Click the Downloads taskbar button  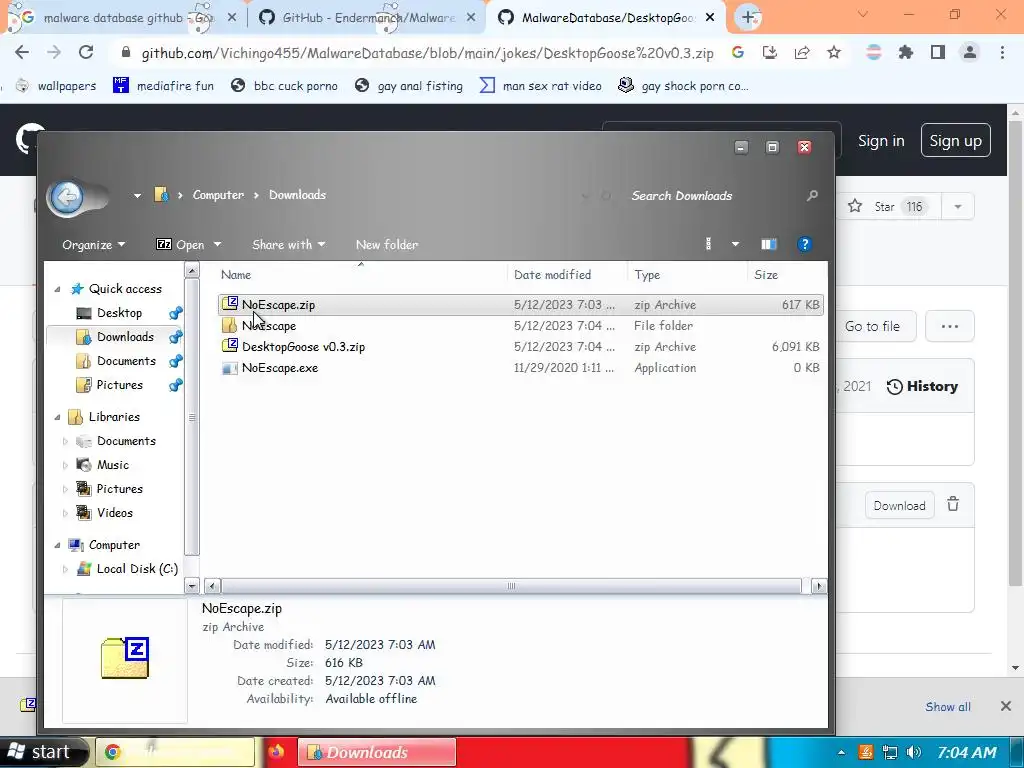(377, 752)
